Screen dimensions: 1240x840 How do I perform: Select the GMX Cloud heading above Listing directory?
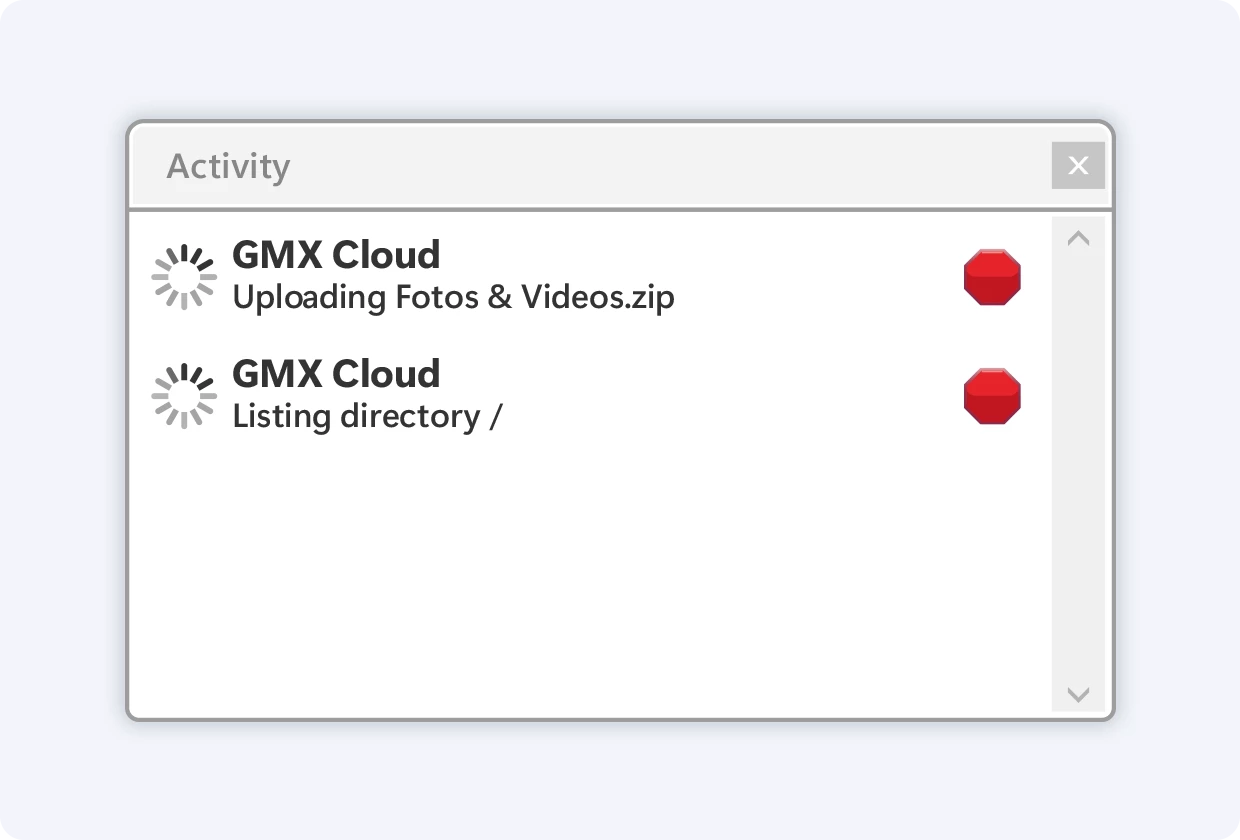(x=336, y=374)
